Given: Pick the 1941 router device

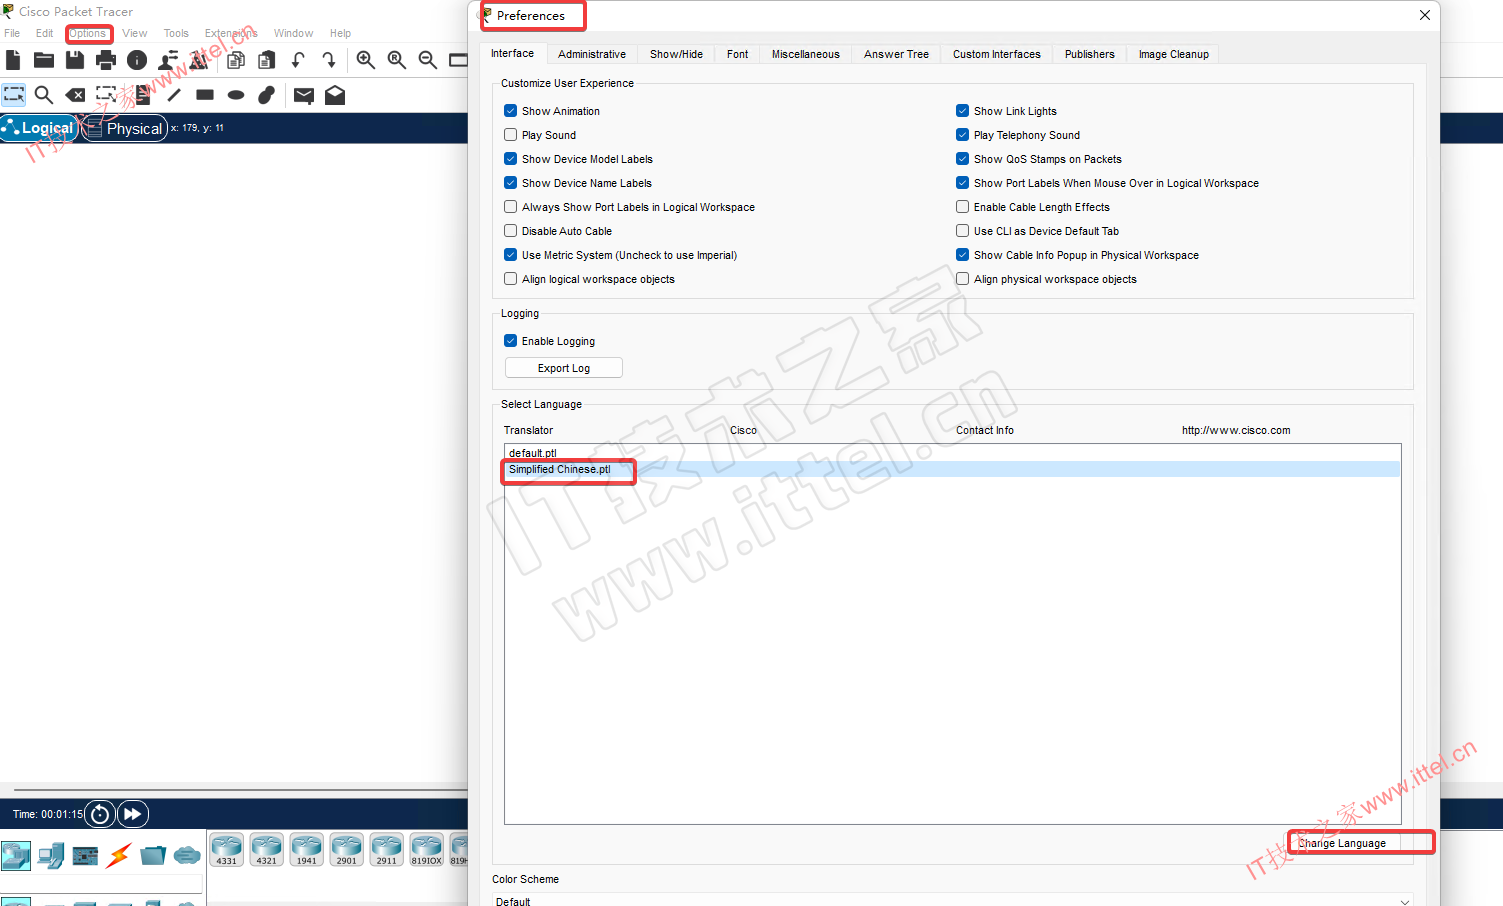Looking at the screenshot, I should (x=307, y=849).
